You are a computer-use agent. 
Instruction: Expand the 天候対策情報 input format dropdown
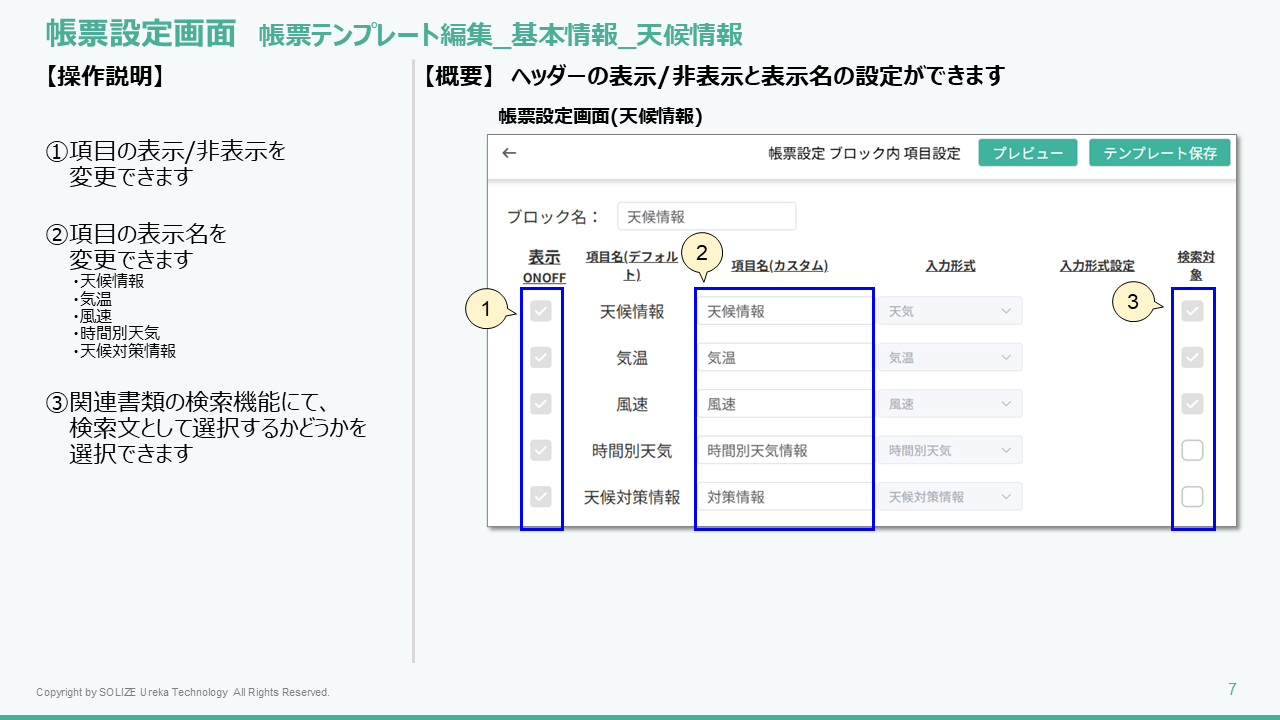pyautogui.click(x=950, y=496)
